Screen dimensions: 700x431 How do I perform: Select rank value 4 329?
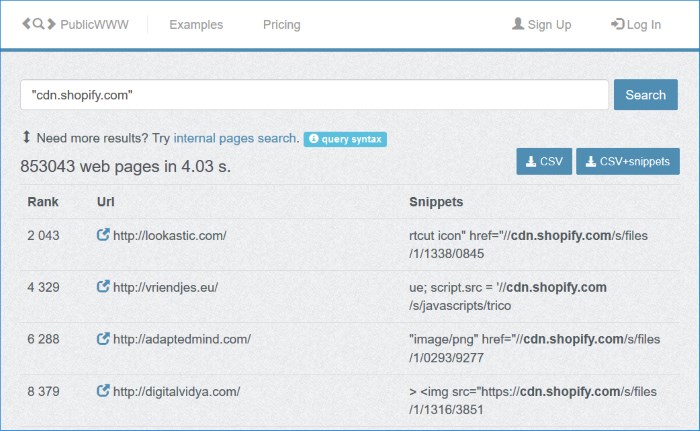pyautogui.click(x=43, y=287)
